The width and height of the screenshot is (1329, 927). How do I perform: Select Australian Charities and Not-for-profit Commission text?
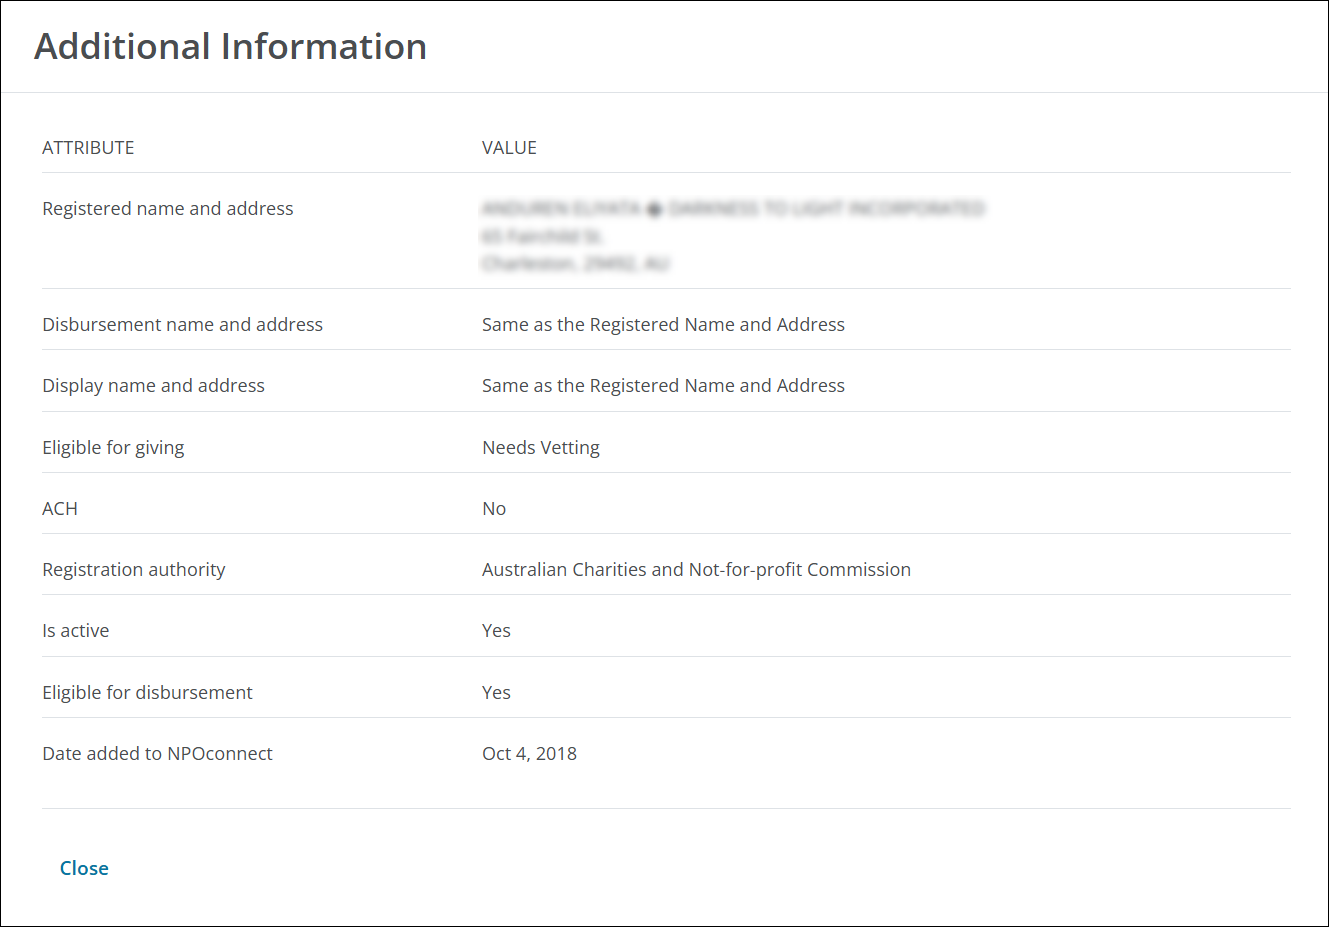[x=696, y=569]
